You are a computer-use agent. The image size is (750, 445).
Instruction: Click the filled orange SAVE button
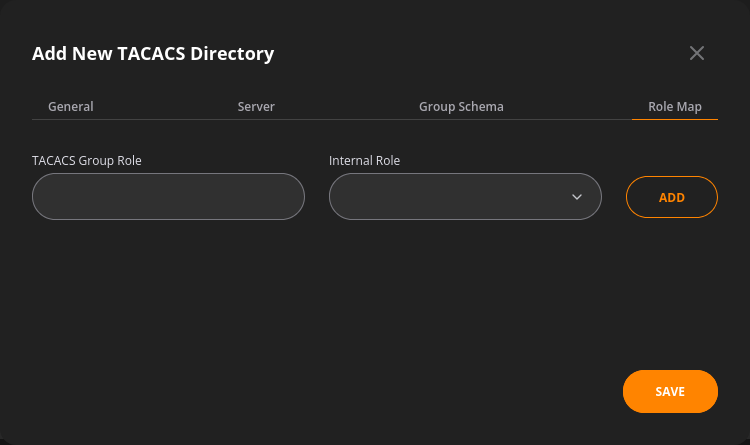[670, 391]
